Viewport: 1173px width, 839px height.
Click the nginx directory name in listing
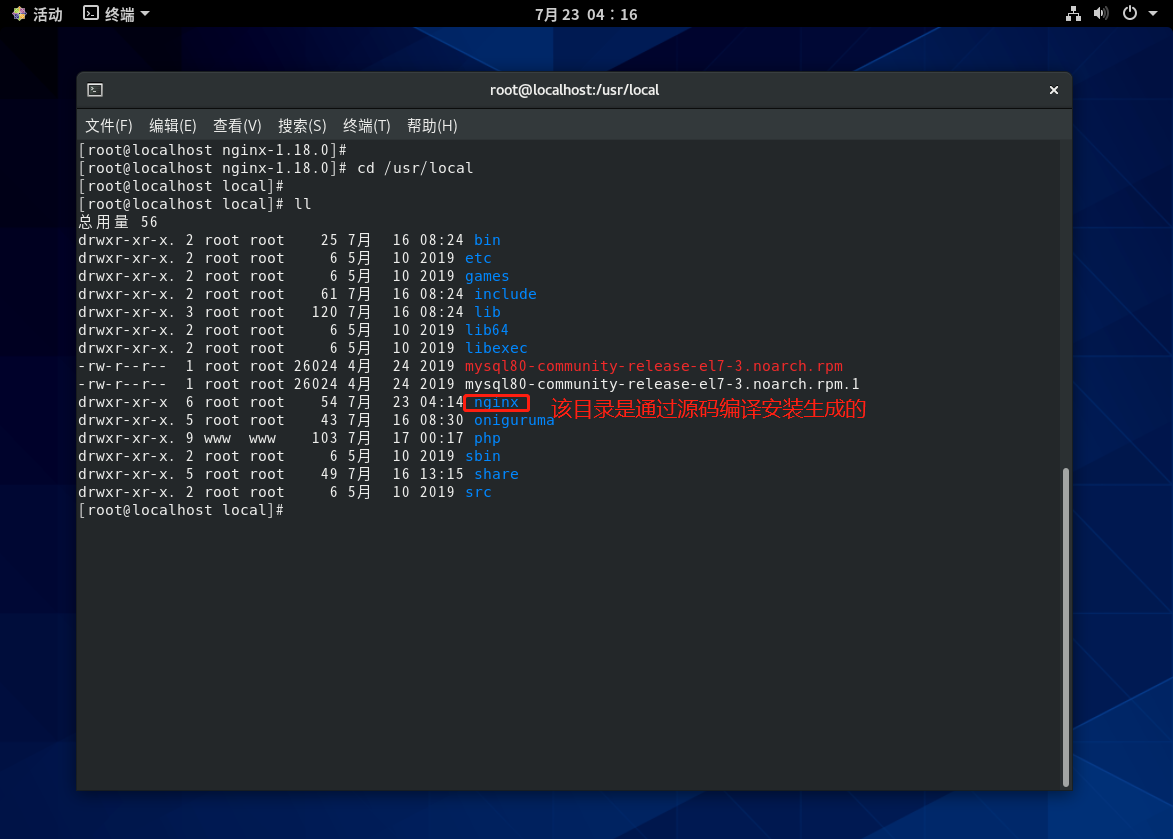pos(496,402)
